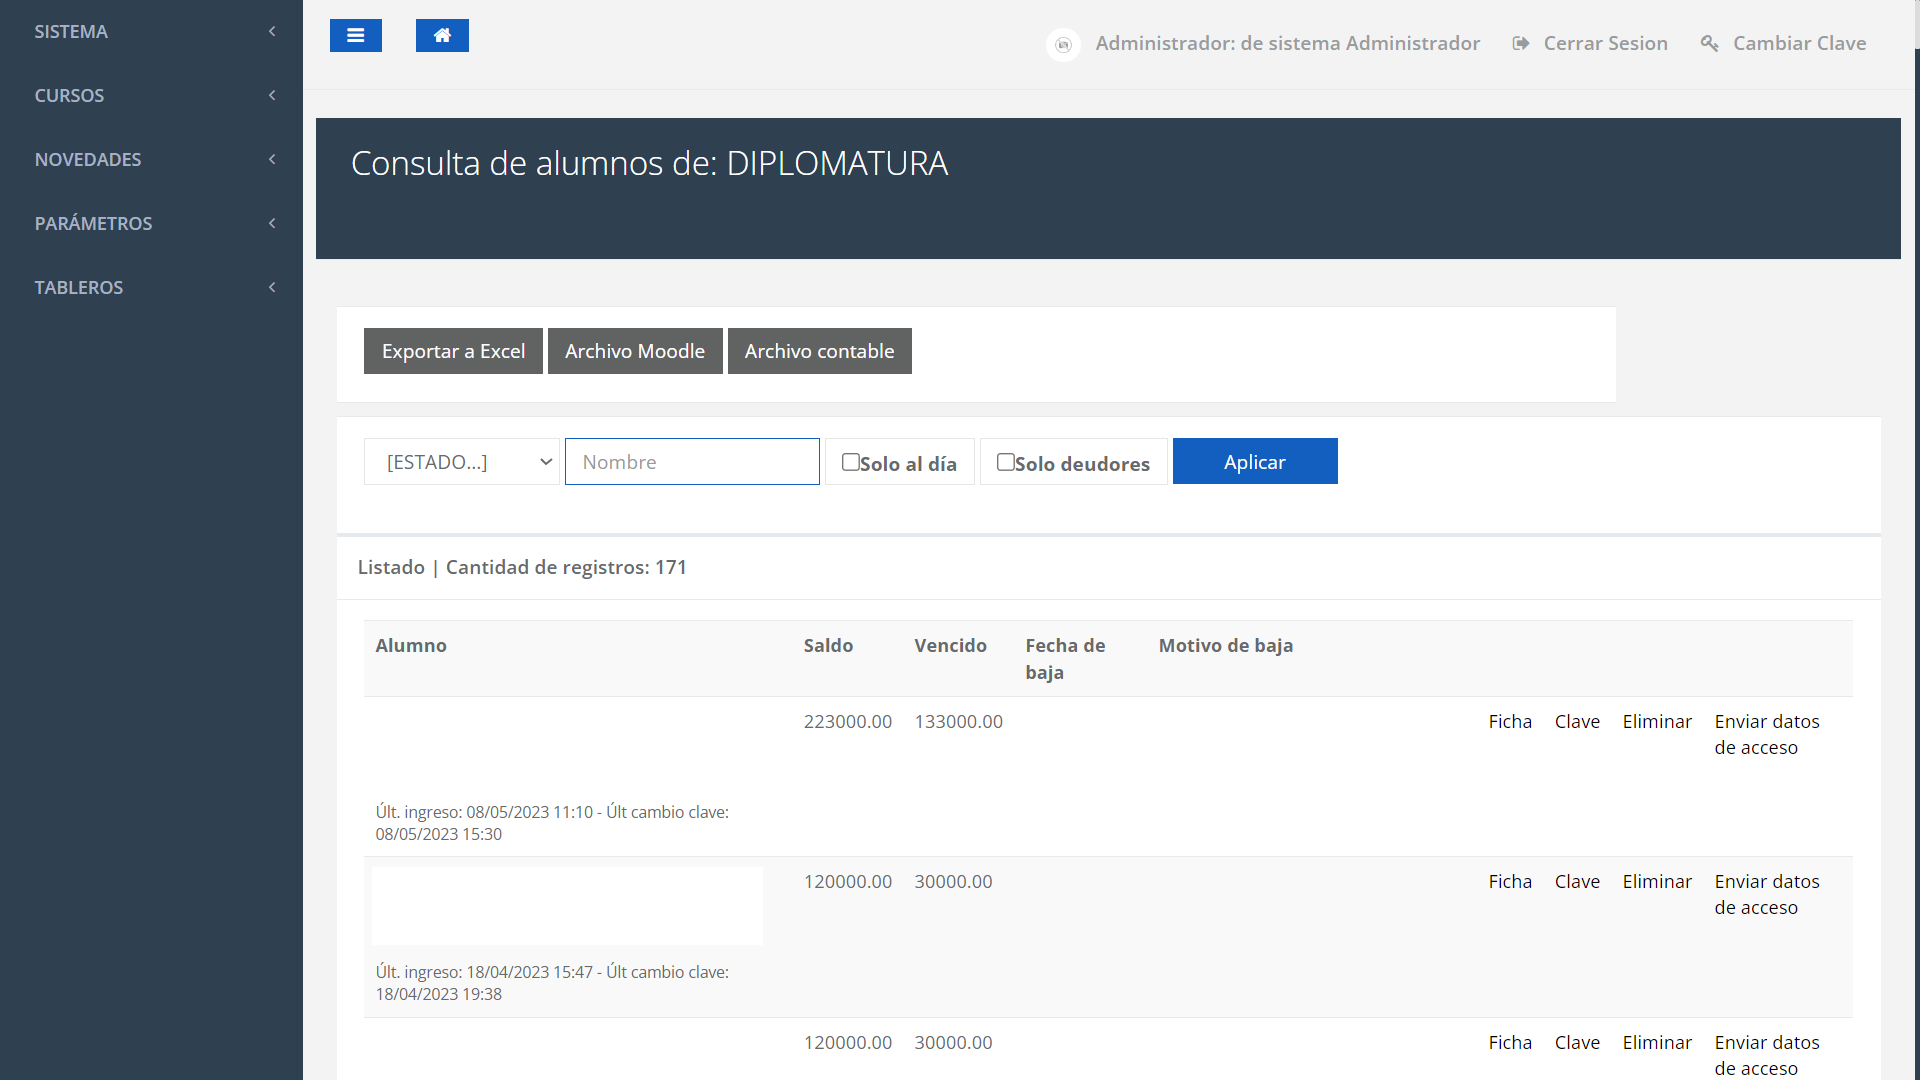Toggle the sidebar with hamburger icon
This screenshot has width=1920, height=1080.
click(356, 36)
